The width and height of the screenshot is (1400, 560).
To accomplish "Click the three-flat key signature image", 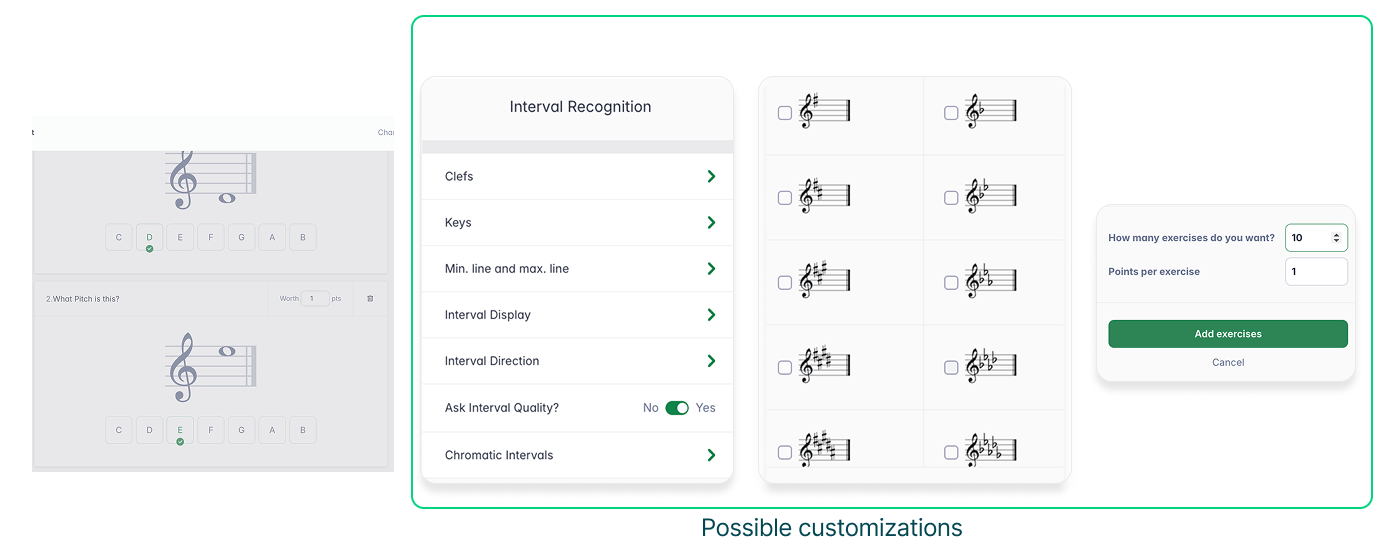I will (991, 282).
